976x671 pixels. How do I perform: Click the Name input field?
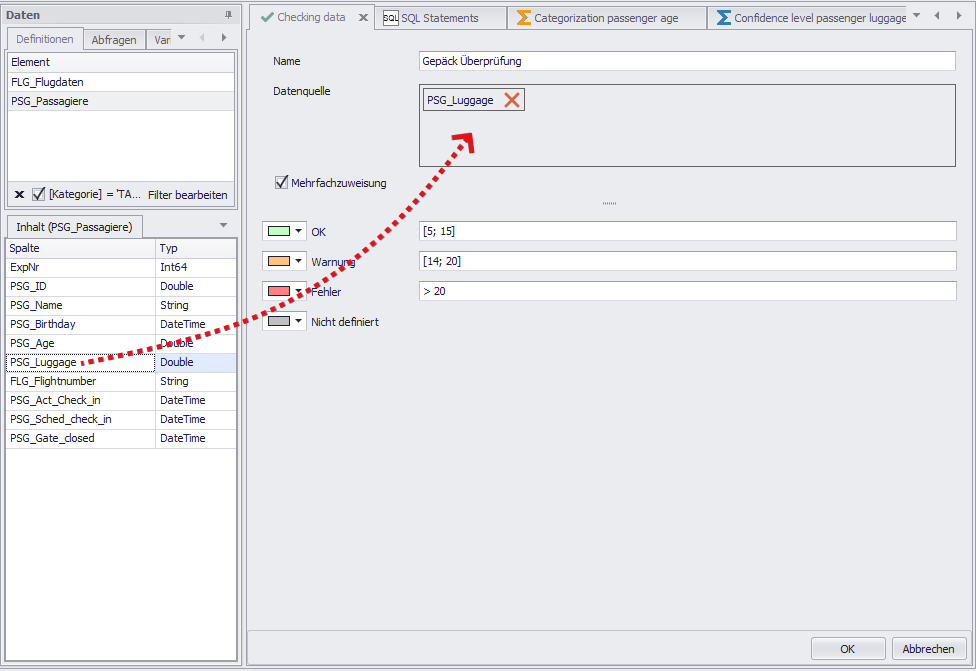[x=687, y=61]
